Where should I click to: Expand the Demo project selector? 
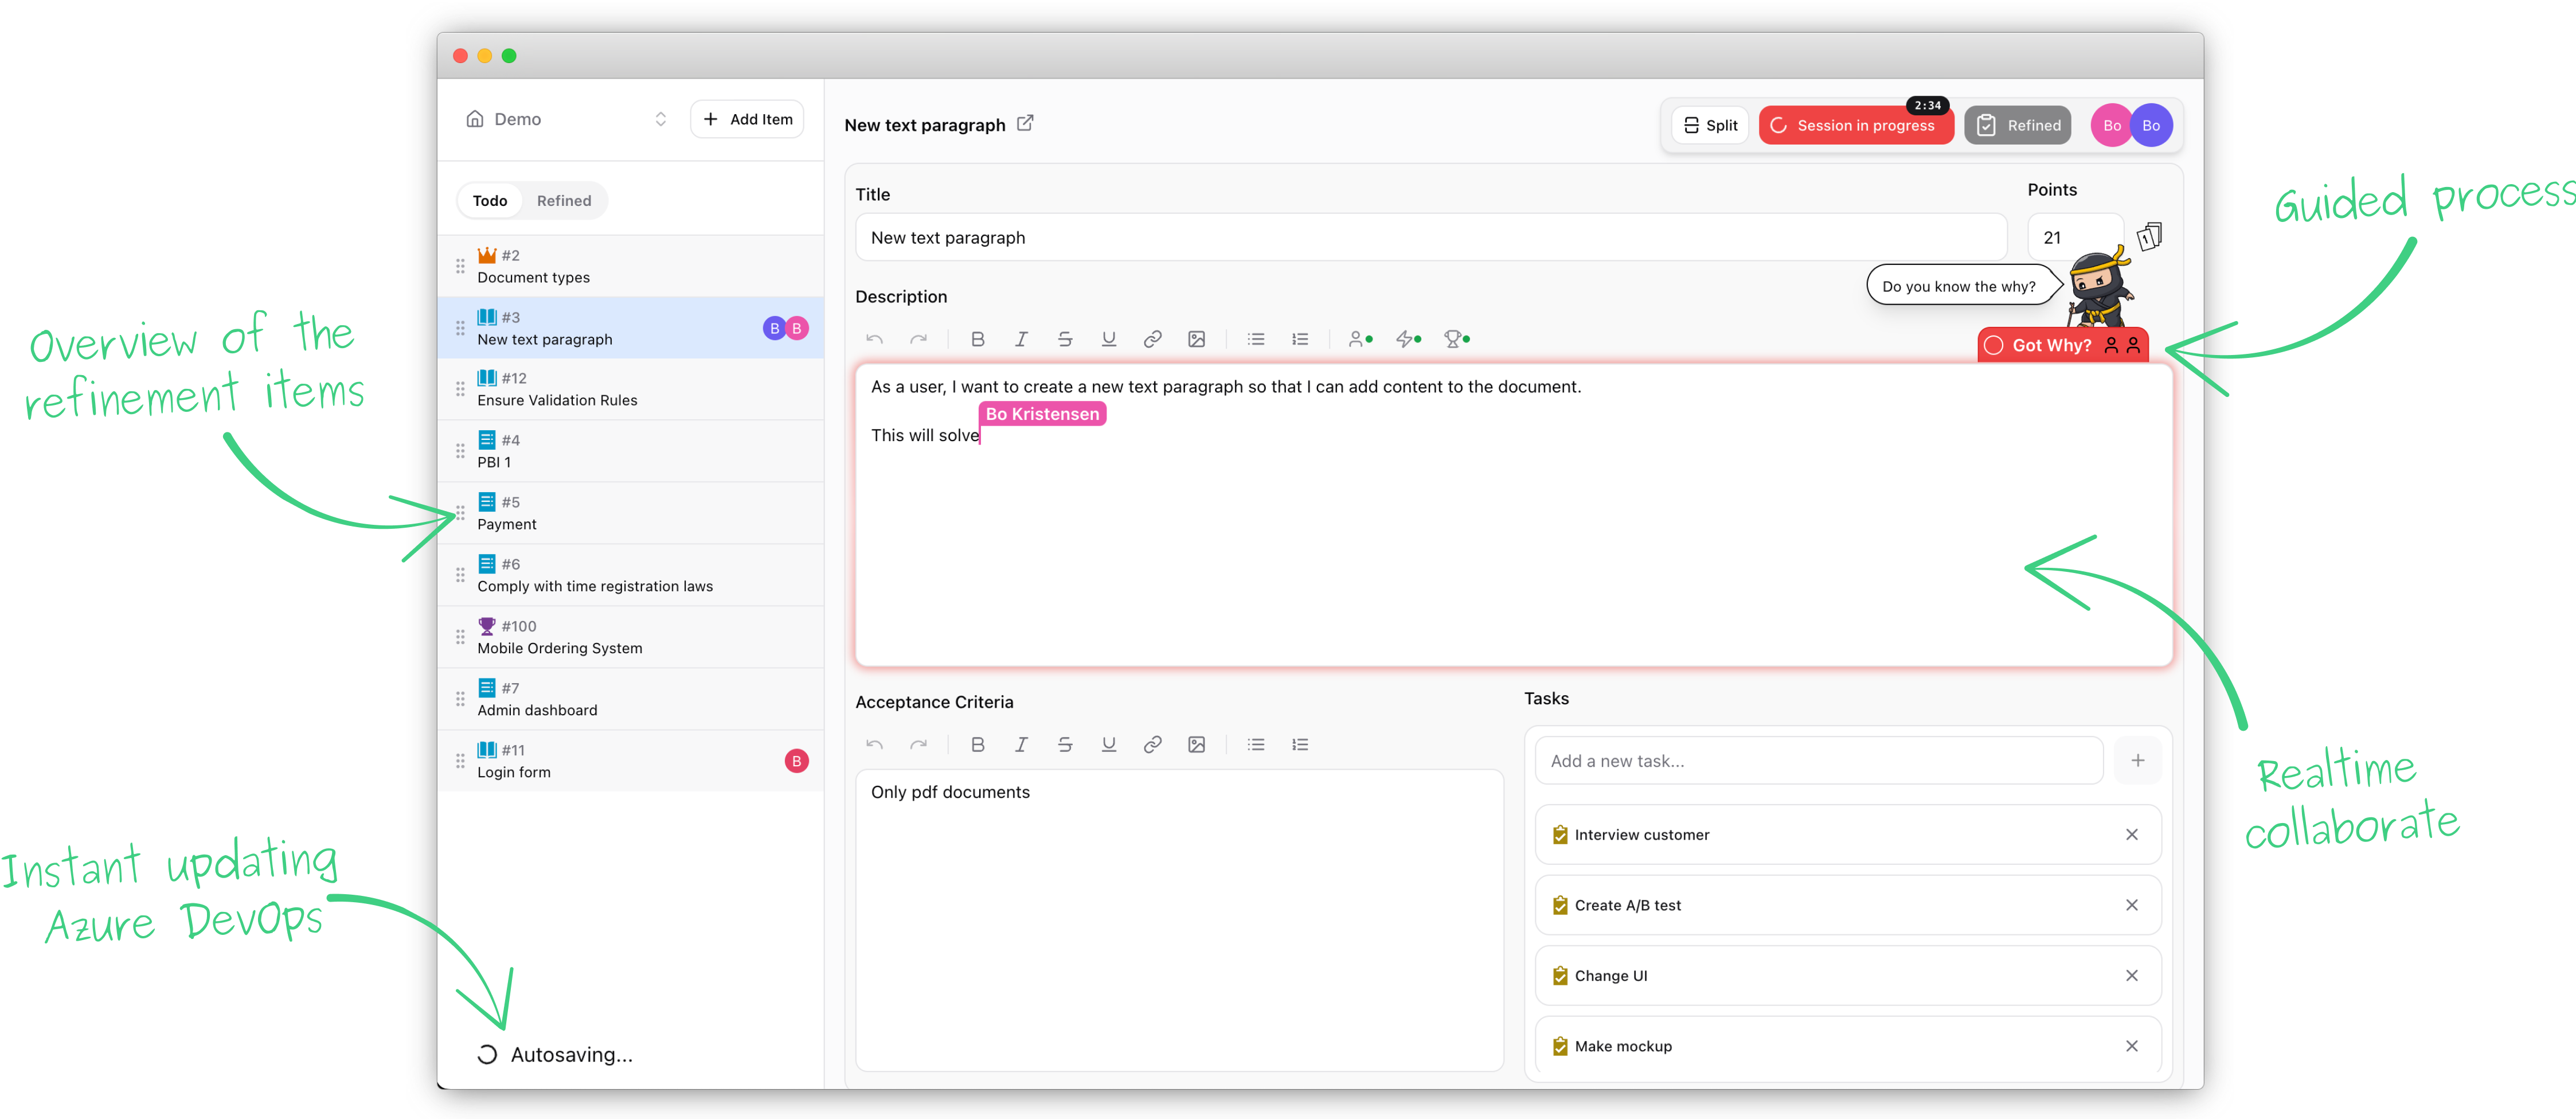click(x=566, y=119)
